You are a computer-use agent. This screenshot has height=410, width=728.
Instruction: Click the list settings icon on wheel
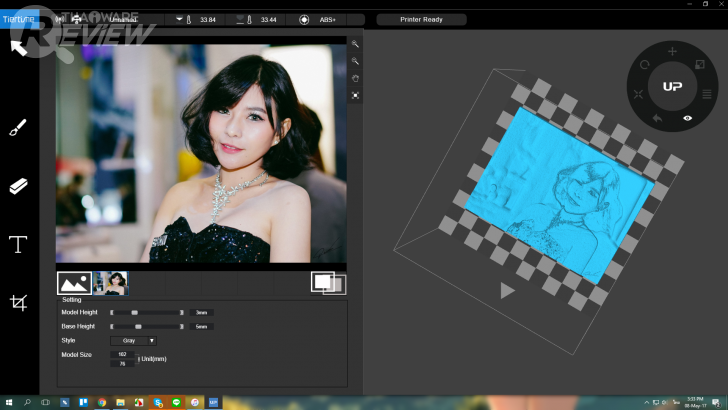tap(707, 94)
